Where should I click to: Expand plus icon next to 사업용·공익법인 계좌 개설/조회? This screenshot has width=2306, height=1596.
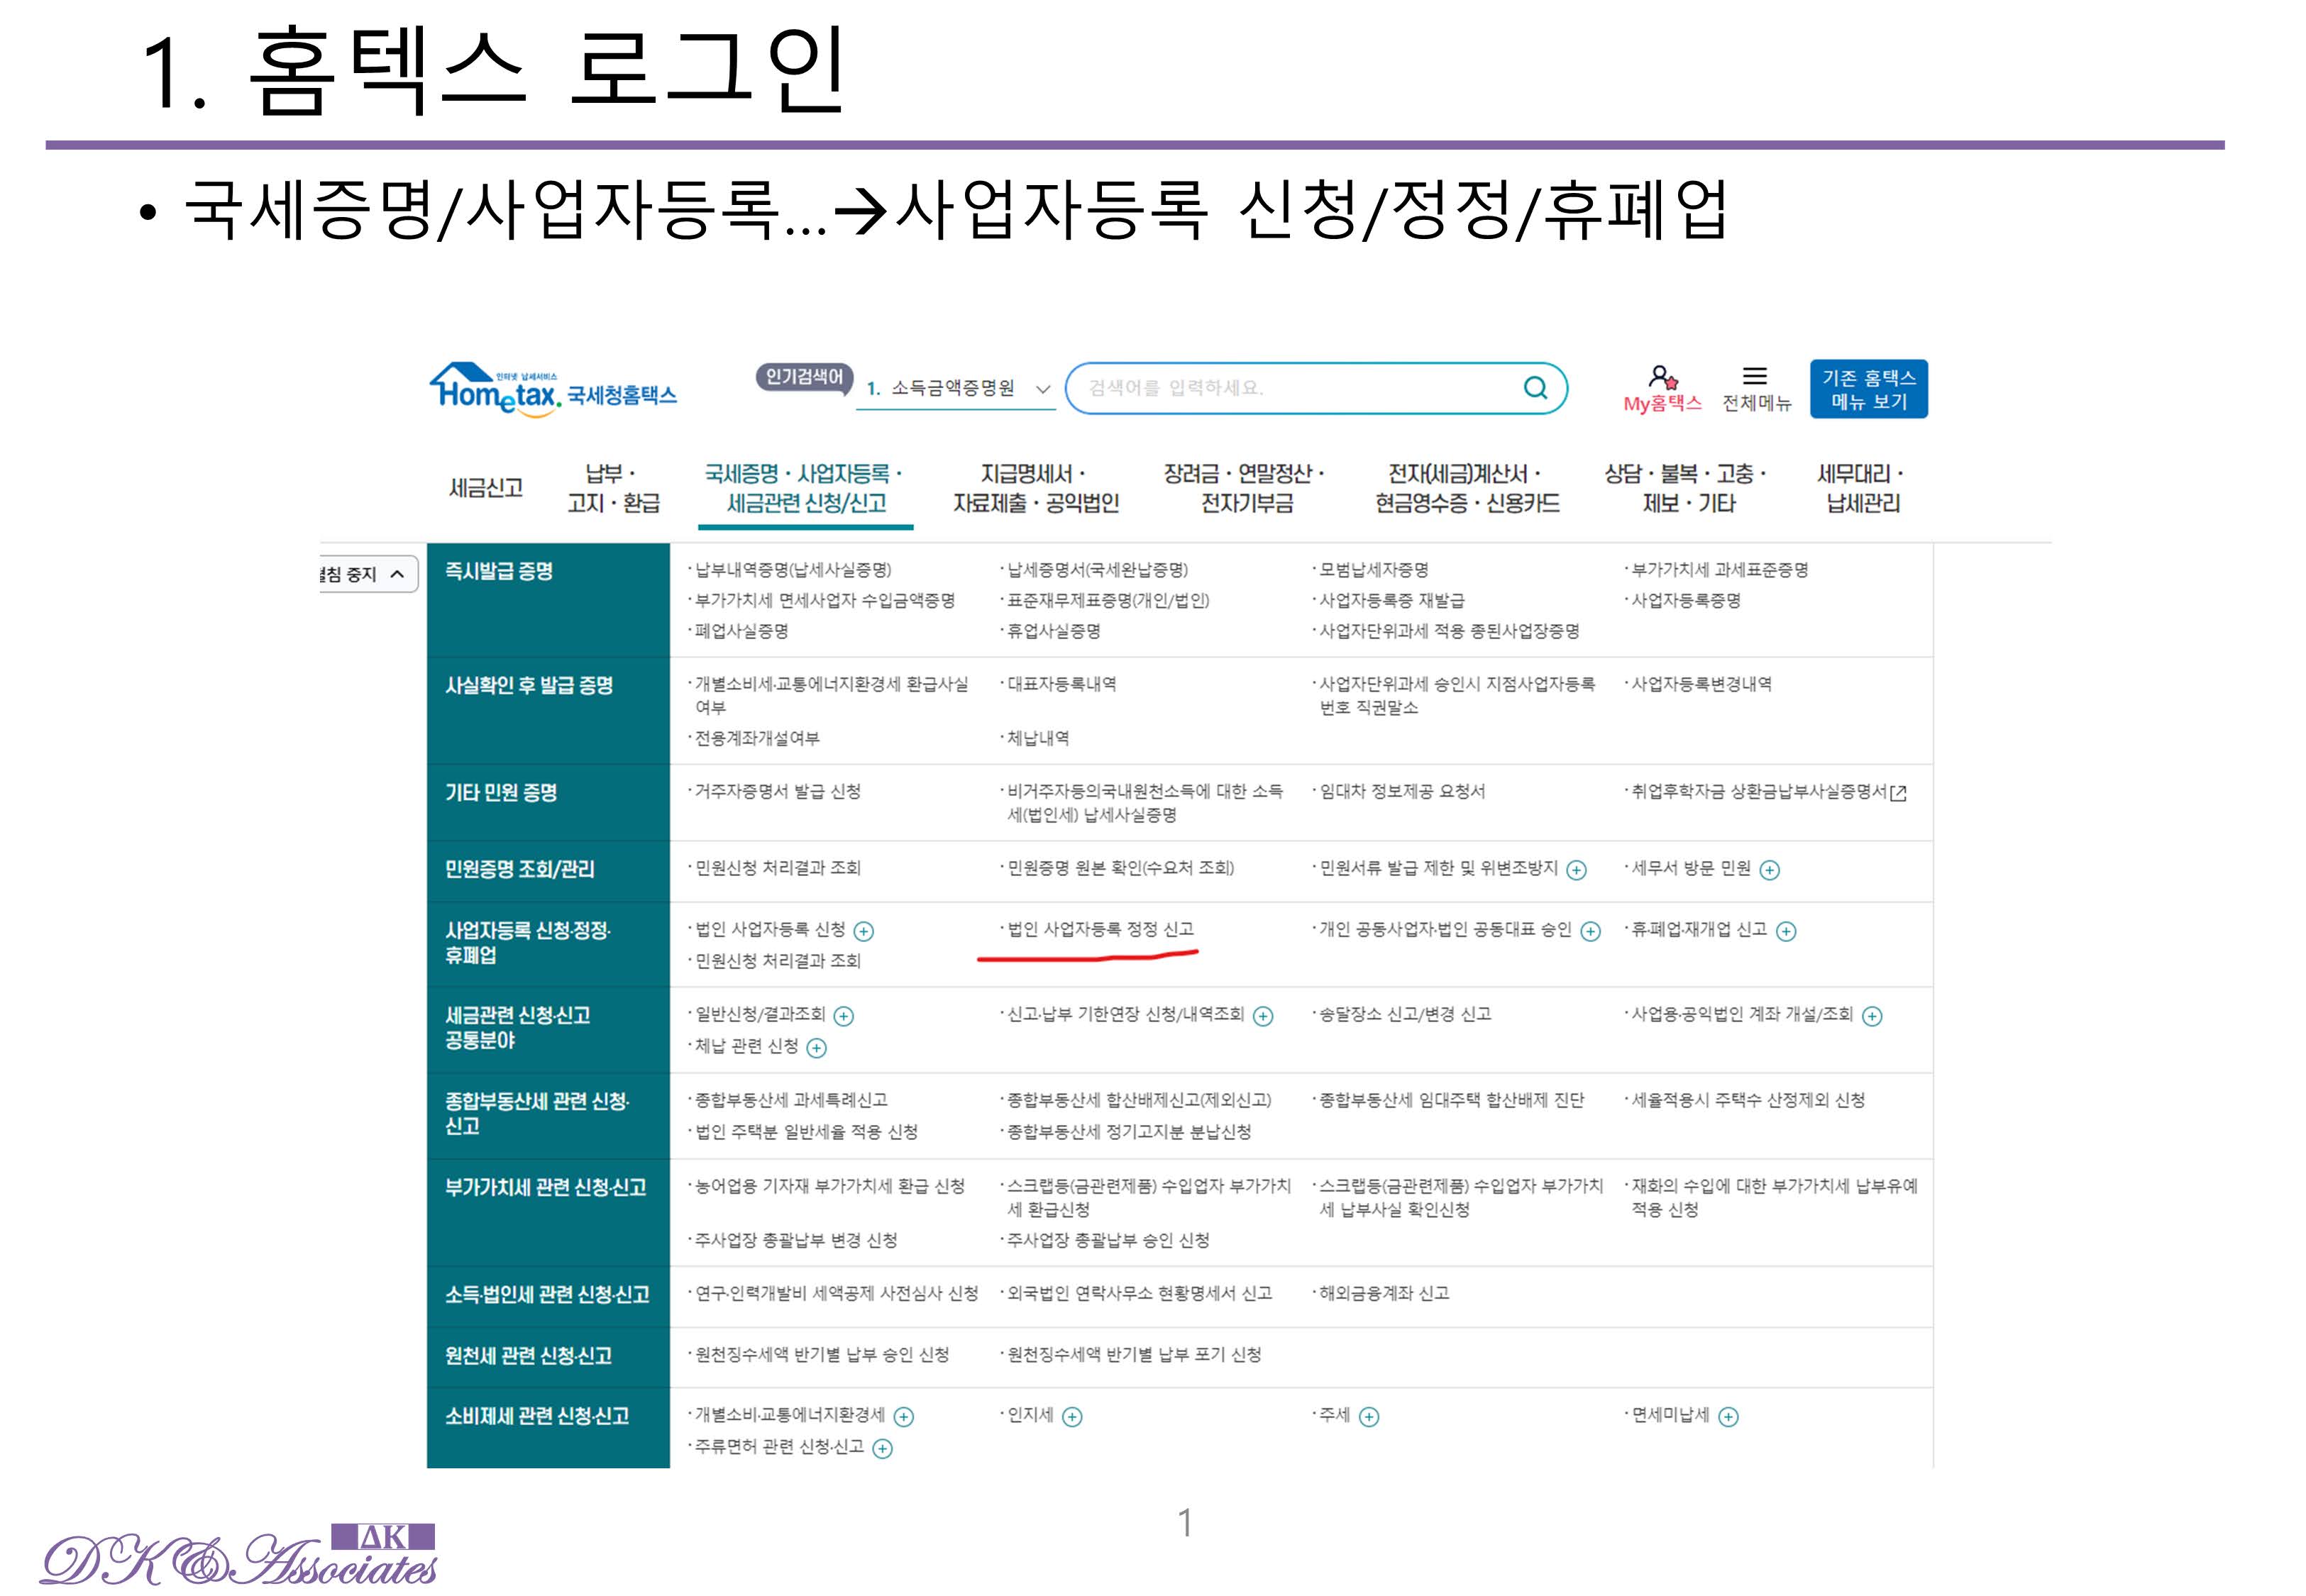point(1873,1017)
